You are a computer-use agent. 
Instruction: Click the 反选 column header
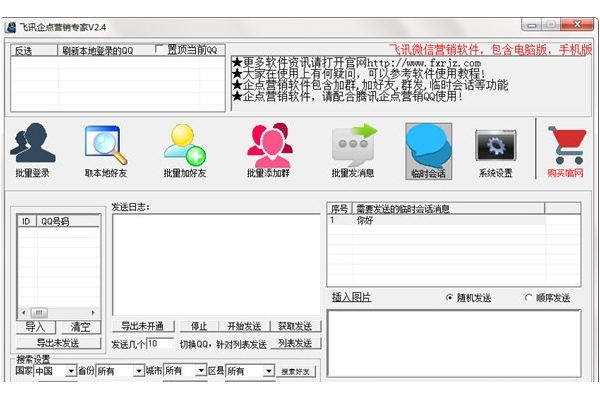tap(34, 51)
